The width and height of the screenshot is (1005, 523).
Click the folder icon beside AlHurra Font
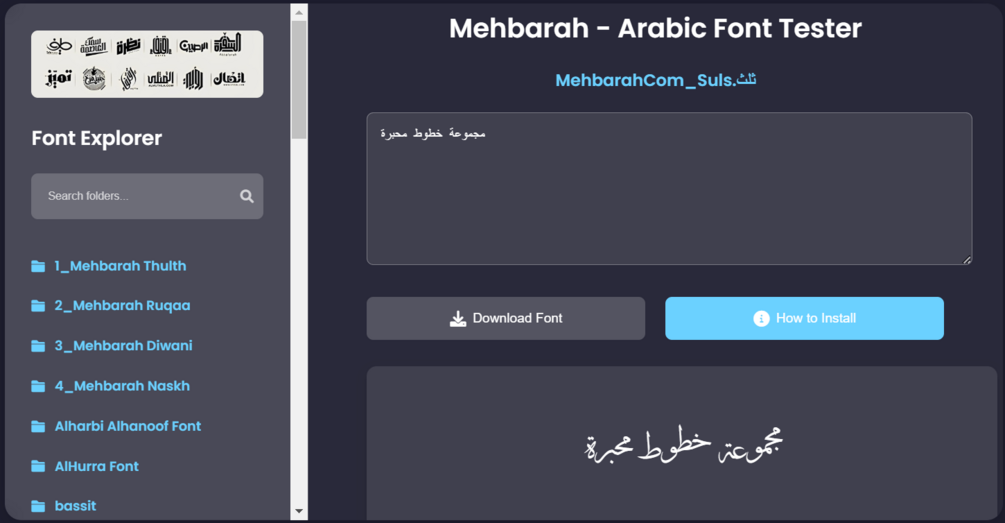coord(38,466)
